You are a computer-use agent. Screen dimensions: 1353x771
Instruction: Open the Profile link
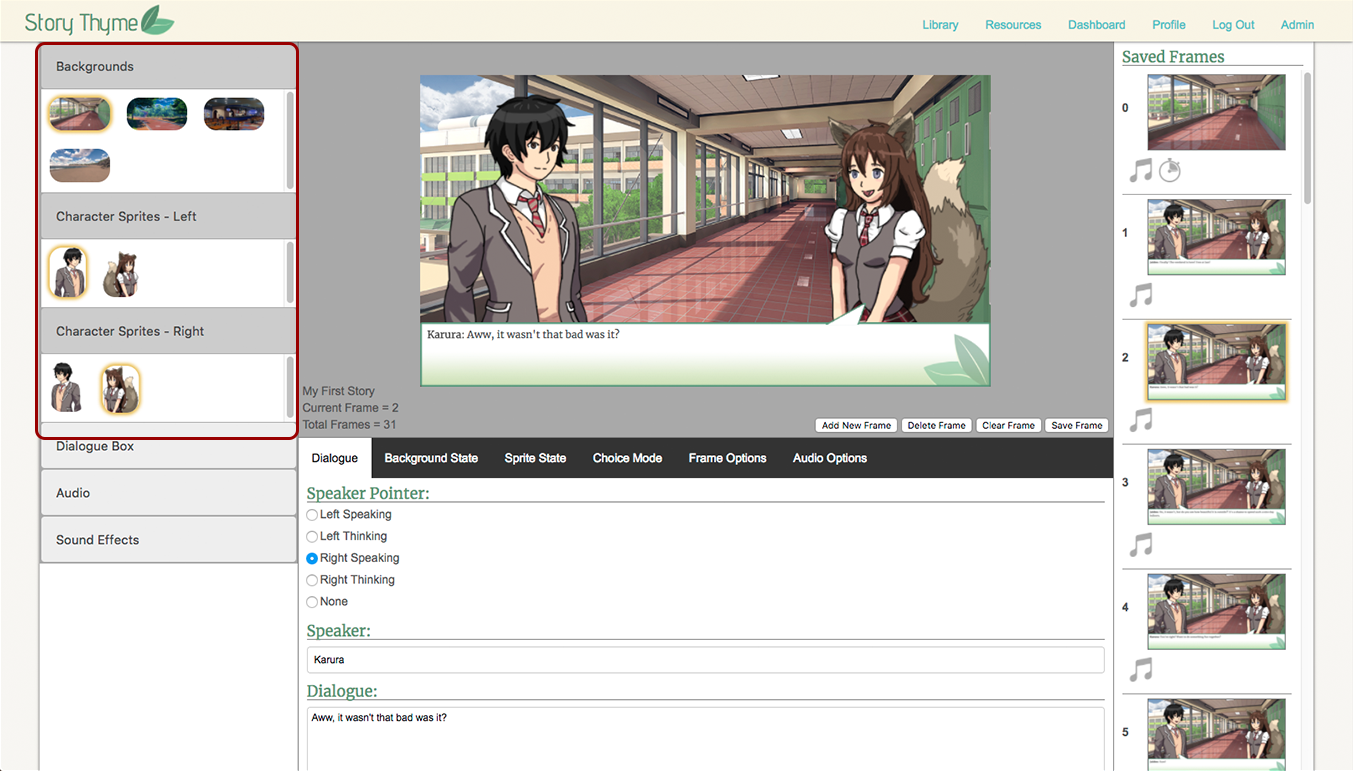[x=1169, y=25]
